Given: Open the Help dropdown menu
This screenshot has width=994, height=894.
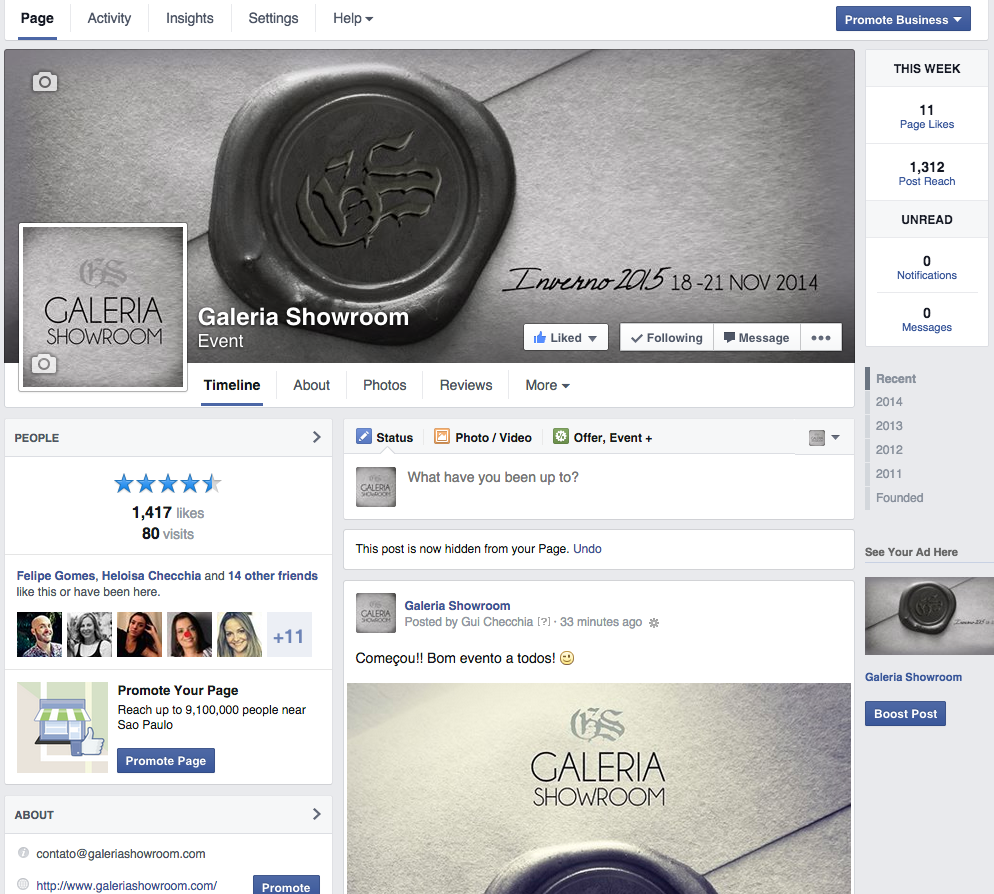Looking at the screenshot, I should [352, 18].
